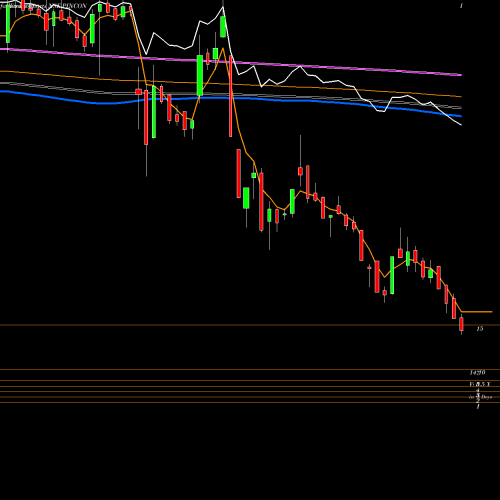The width and height of the screenshot is (500, 500).
Task: Click the price label "15"
Action: [x=480, y=329]
